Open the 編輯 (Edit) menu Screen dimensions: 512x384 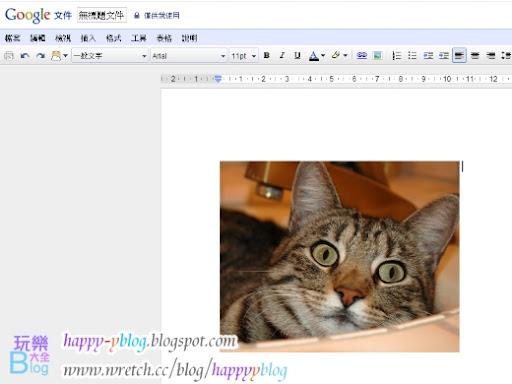click(x=38, y=38)
